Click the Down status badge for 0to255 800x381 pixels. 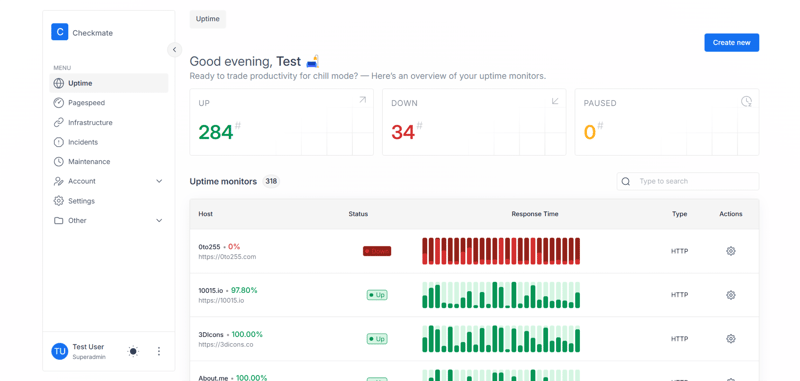coord(377,251)
